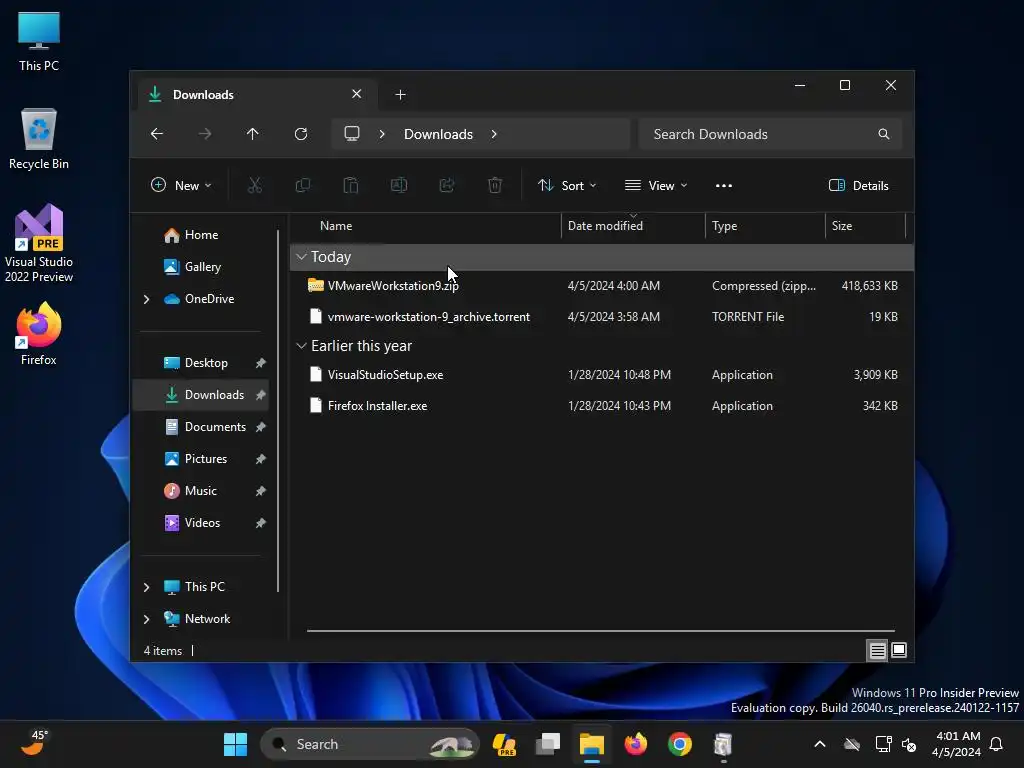Screen dimensions: 1024x768
Task: Open Google Chrome from the taskbar
Action: [x=679, y=744]
